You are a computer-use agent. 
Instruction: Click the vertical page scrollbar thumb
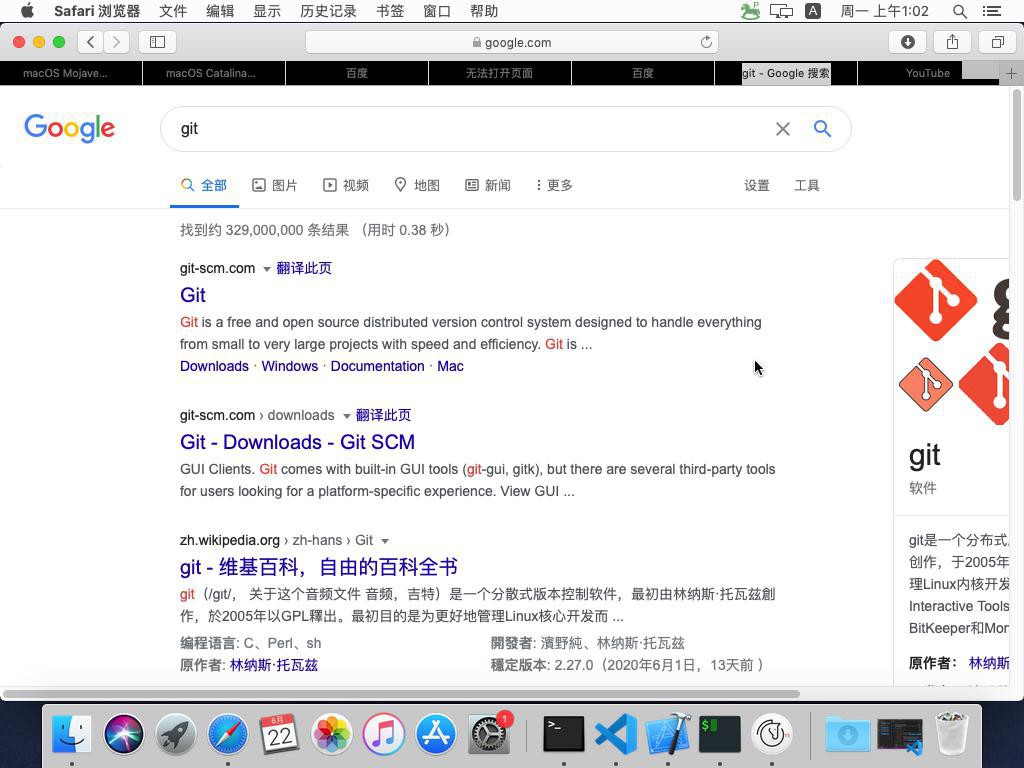(1016, 145)
